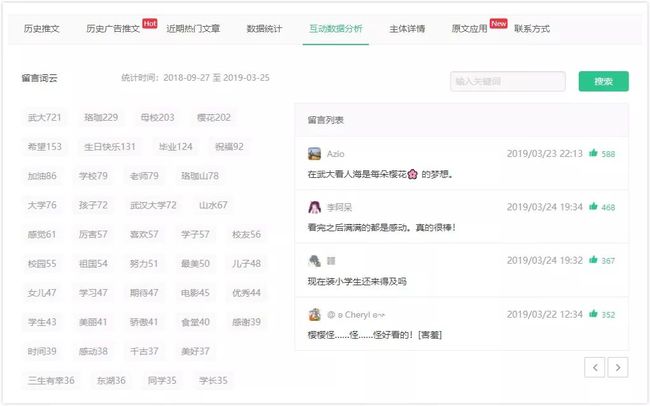Viewport: 650px width, 406px height.
Task: Focus the keyword search input field
Action: [x=508, y=81]
